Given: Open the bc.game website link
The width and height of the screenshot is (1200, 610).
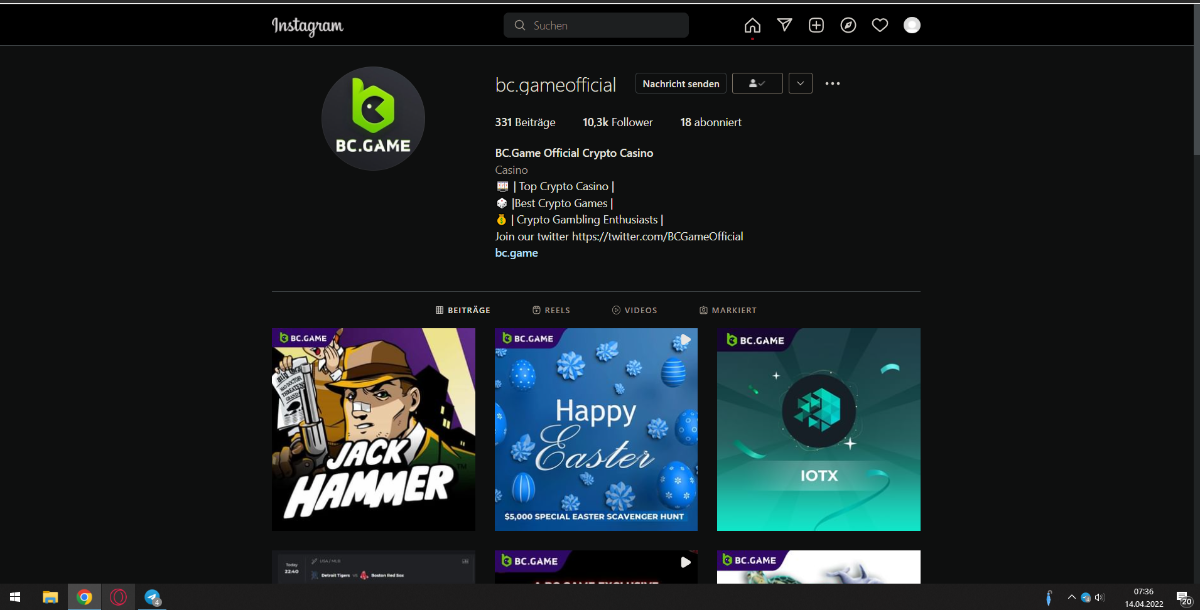Looking at the screenshot, I should click(x=517, y=253).
